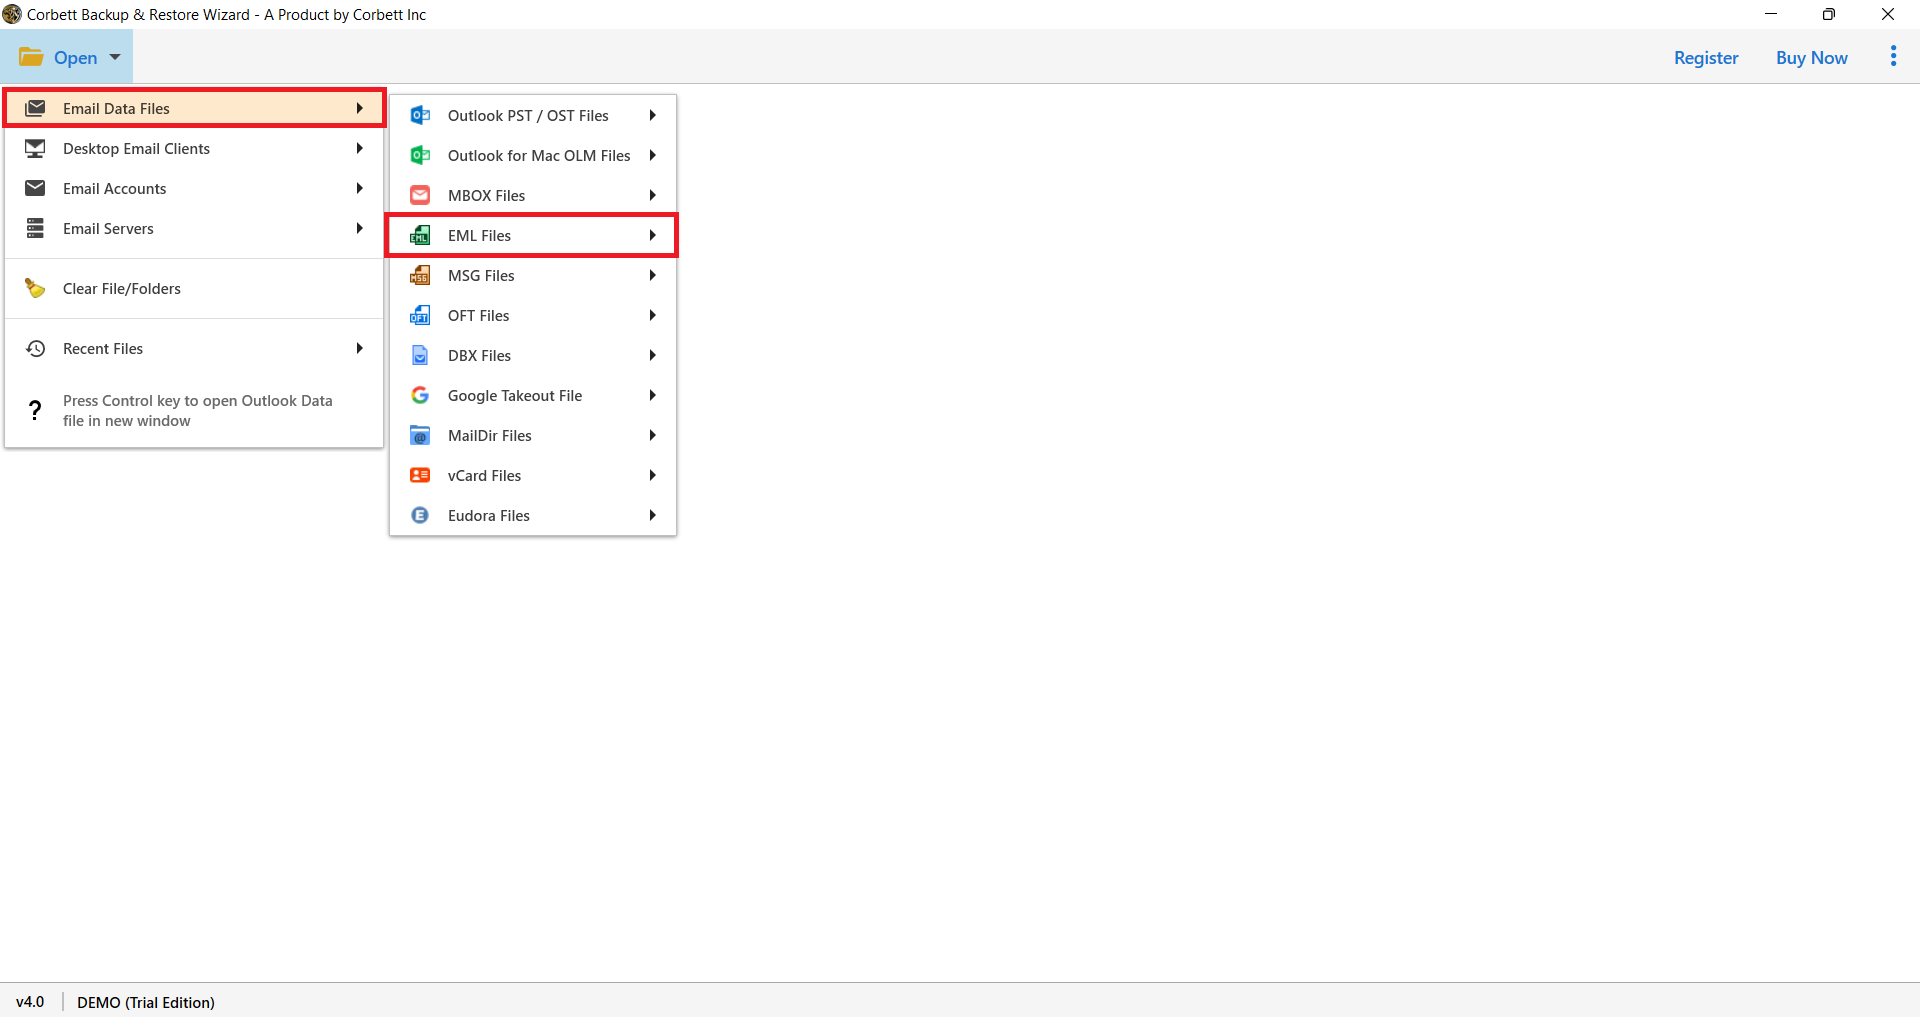Click the Desktop Email Clients monitor icon
The image size is (1920, 1017).
pos(35,148)
